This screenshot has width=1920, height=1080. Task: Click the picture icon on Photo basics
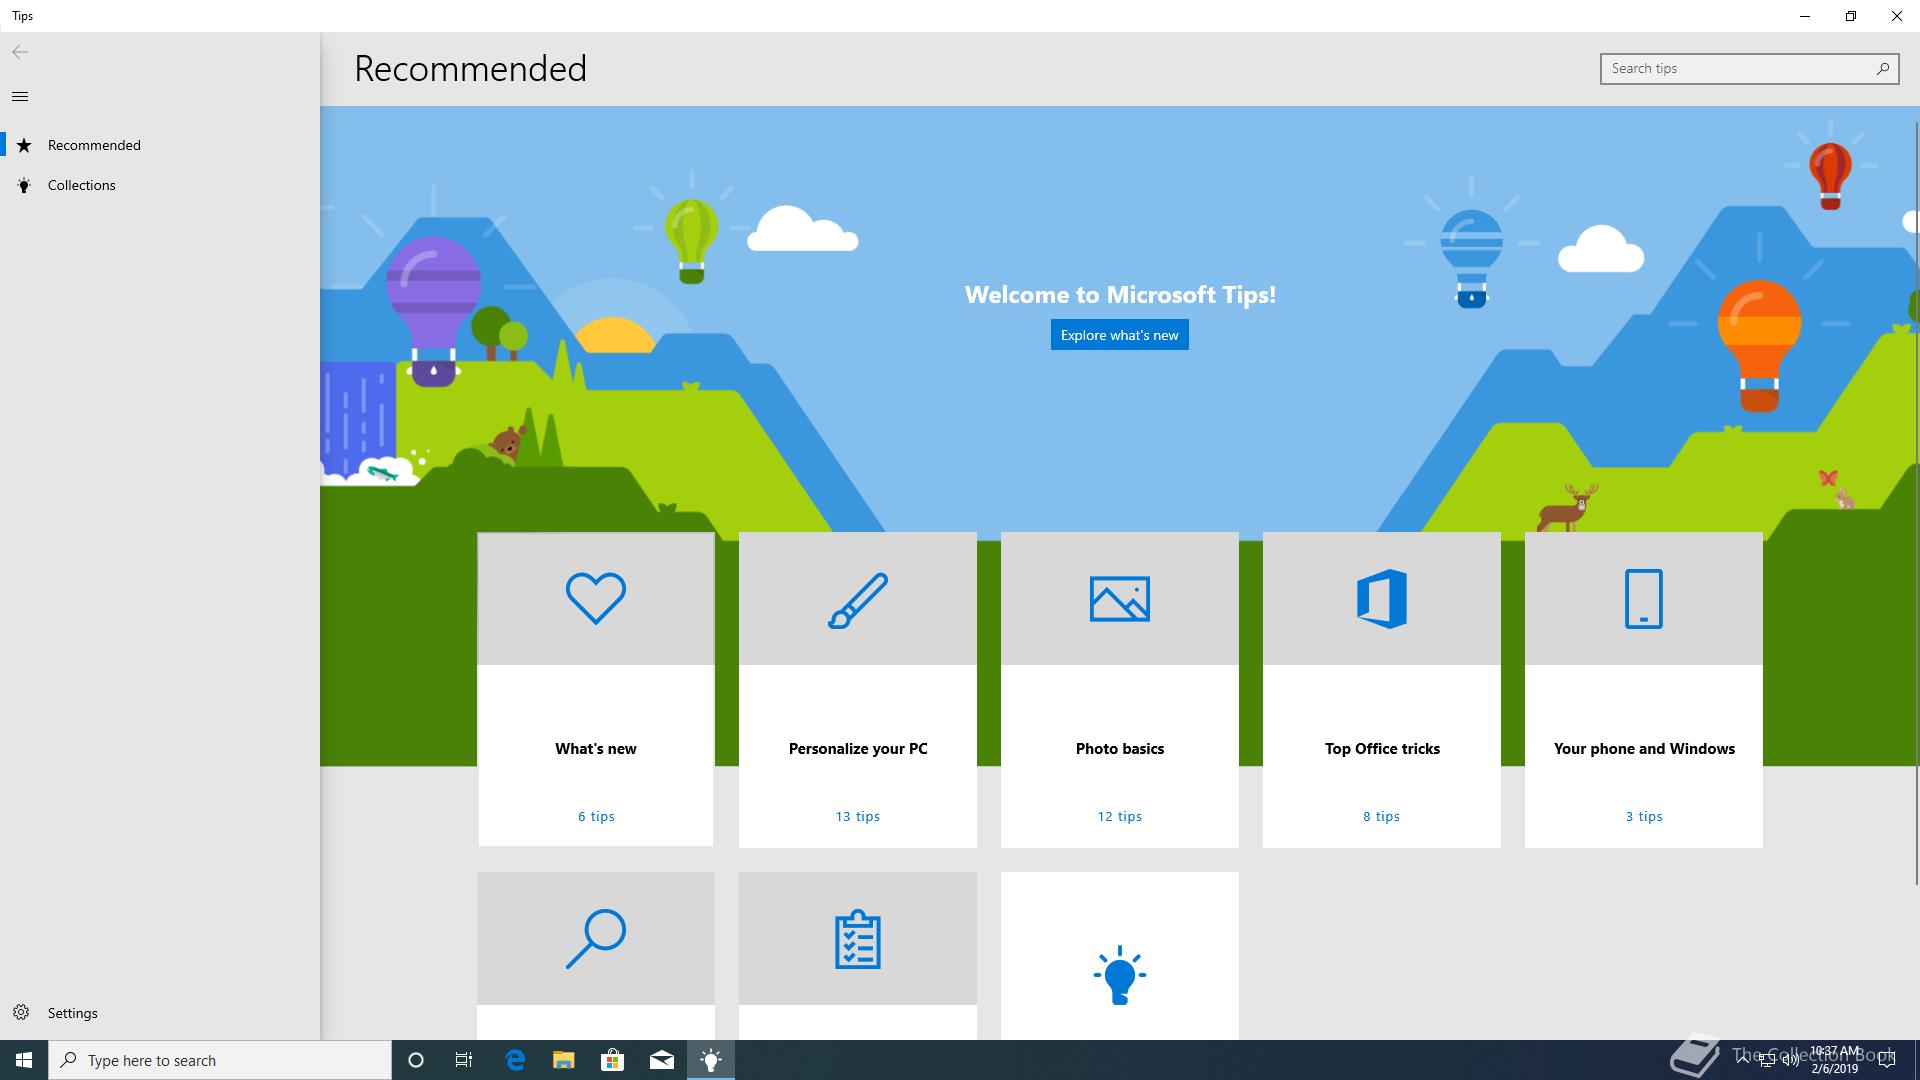tap(1120, 599)
